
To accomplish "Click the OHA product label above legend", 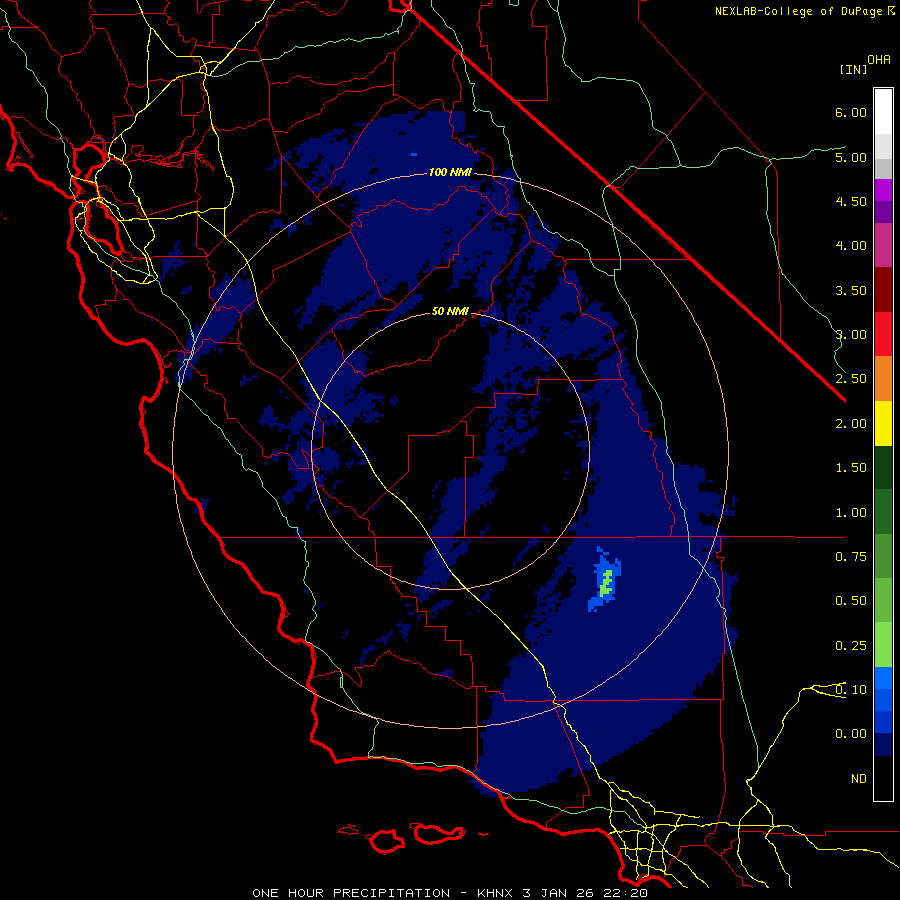I will pos(879,60).
